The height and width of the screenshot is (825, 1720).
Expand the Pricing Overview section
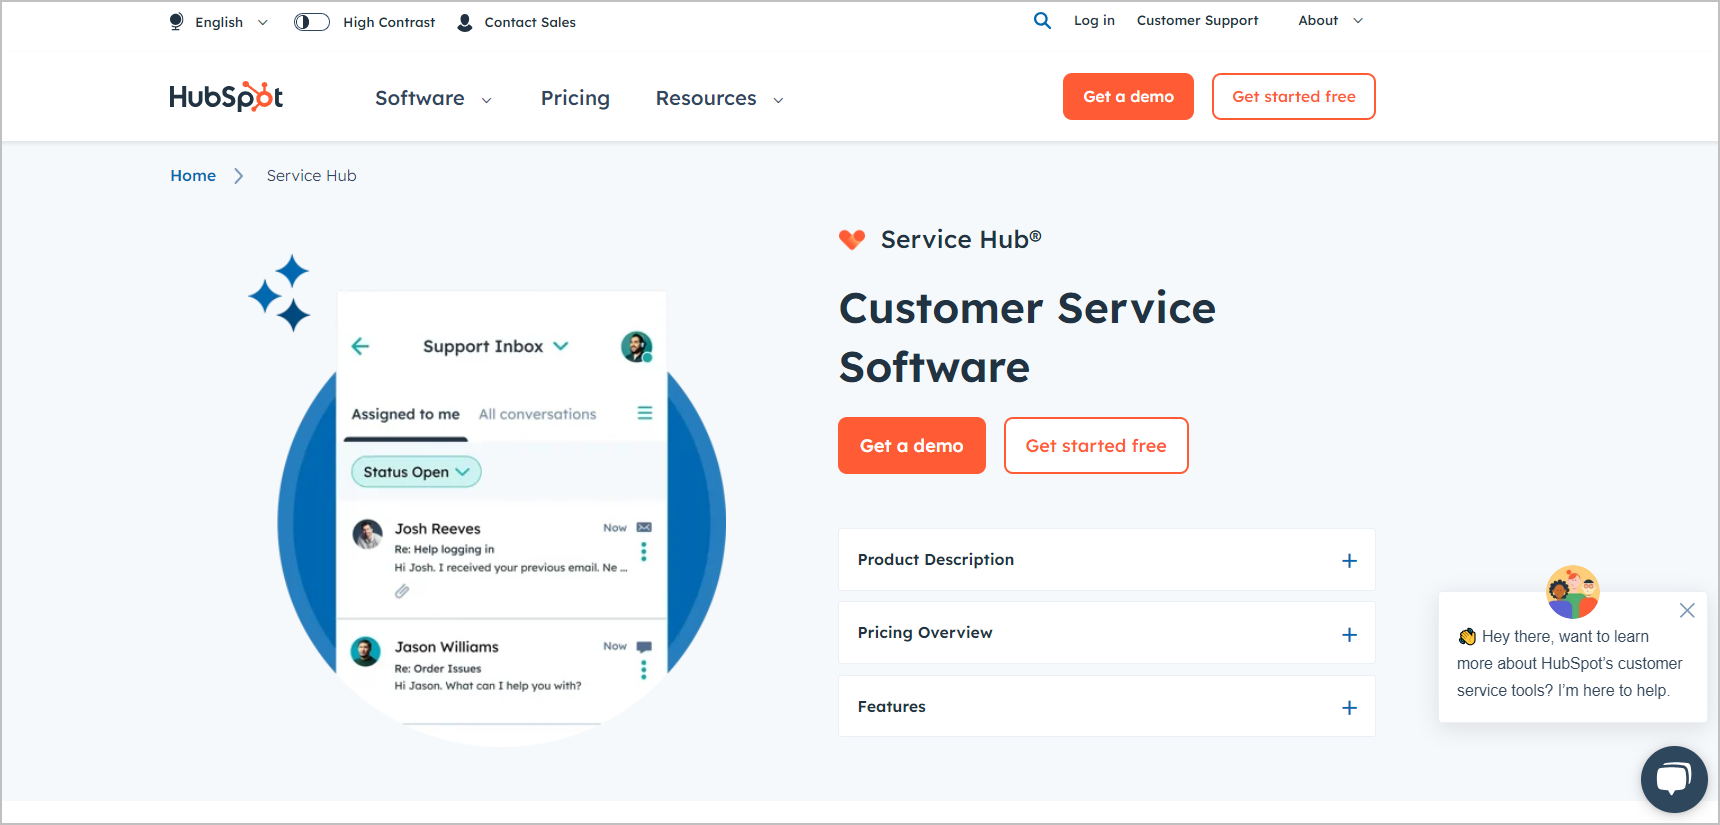tap(1107, 633)
